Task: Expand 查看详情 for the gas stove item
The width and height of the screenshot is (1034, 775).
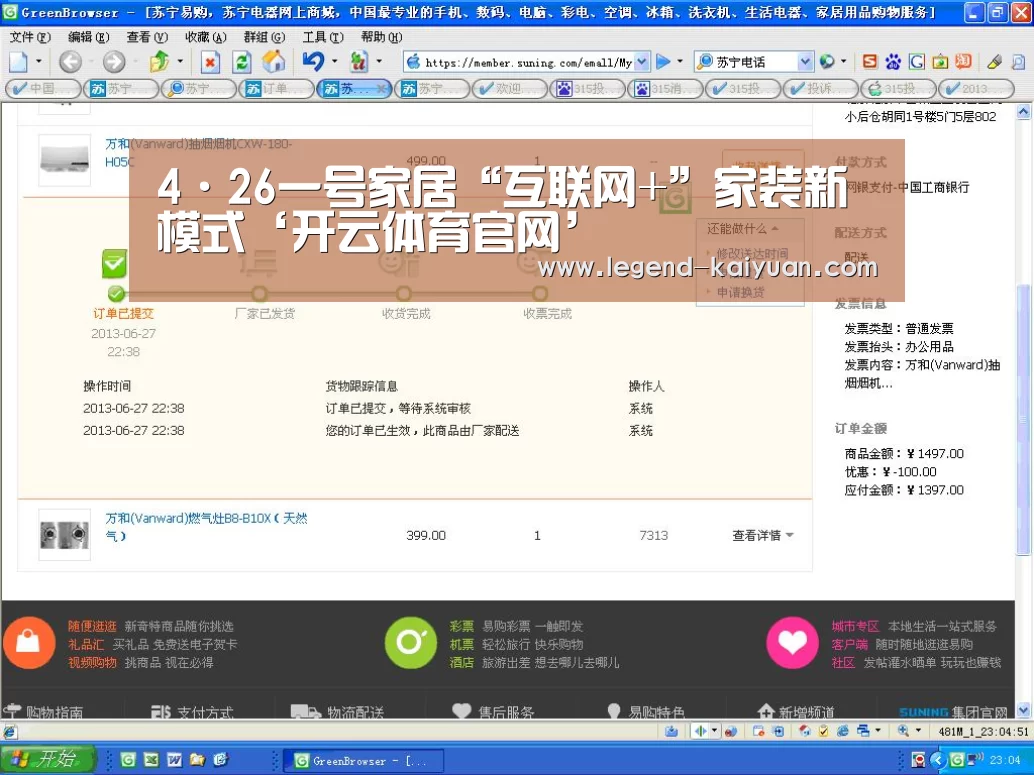Action: [x=762, y=535]
